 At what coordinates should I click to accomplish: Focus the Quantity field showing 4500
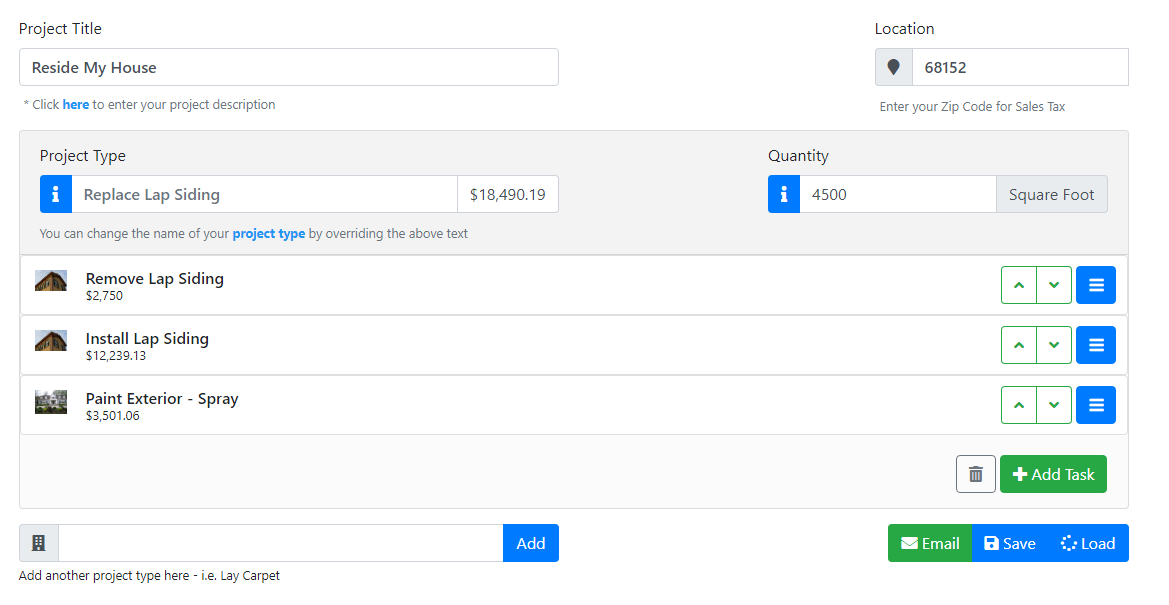(x=898, y=195)
